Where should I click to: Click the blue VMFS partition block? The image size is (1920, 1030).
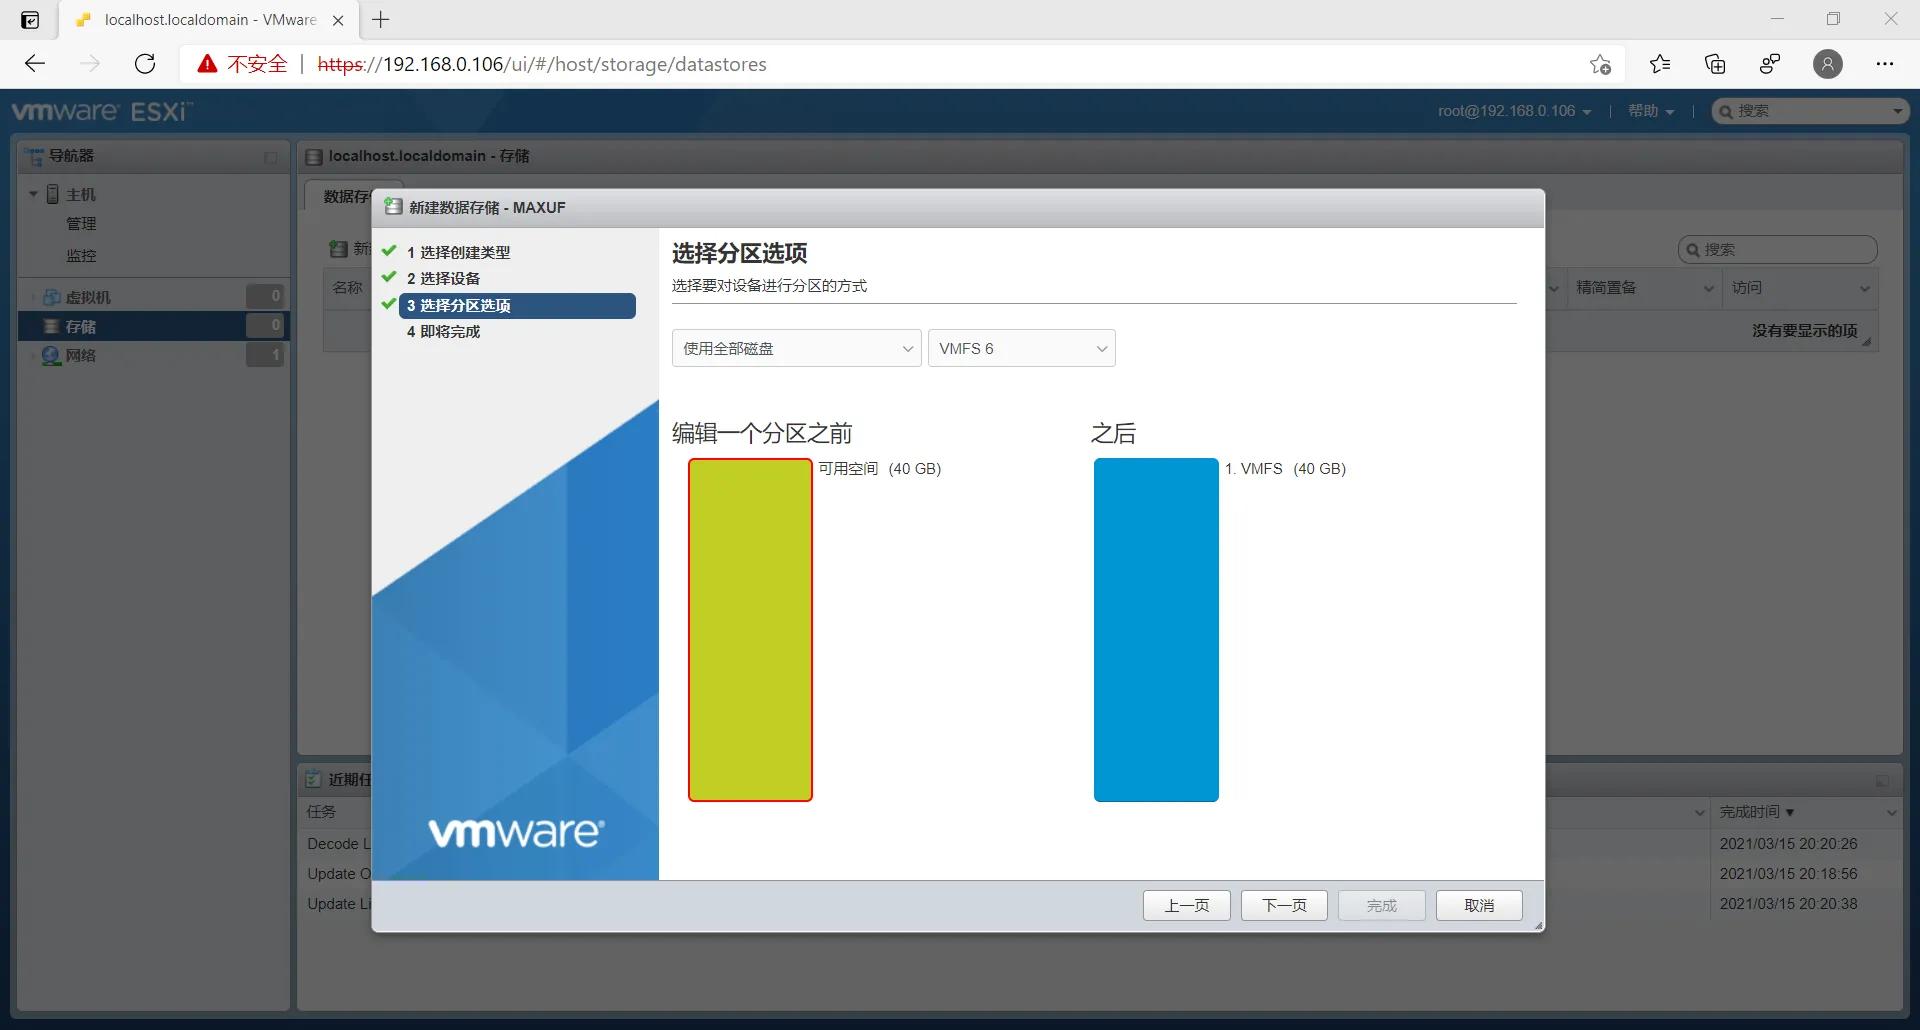click(1156, 630)
